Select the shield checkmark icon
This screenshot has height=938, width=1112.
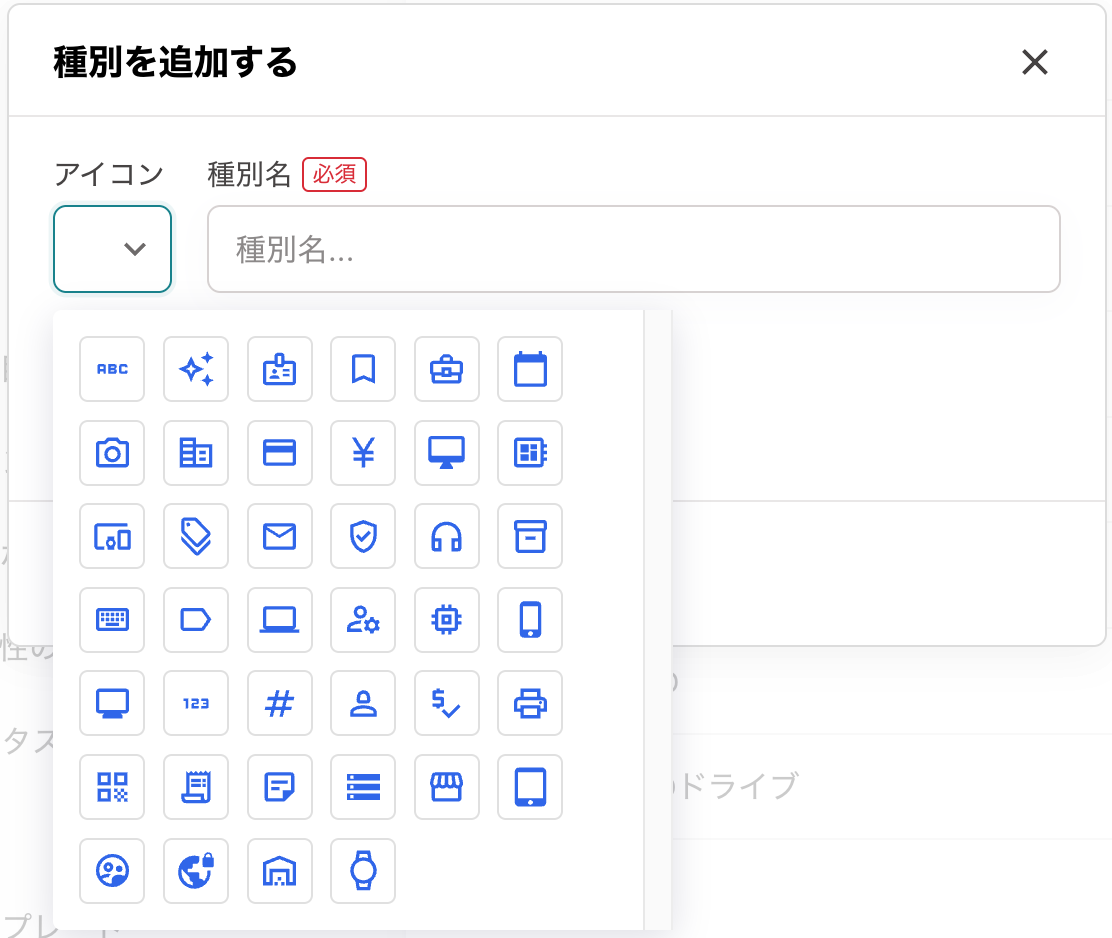pyautogui.click(x=363, y=536)
